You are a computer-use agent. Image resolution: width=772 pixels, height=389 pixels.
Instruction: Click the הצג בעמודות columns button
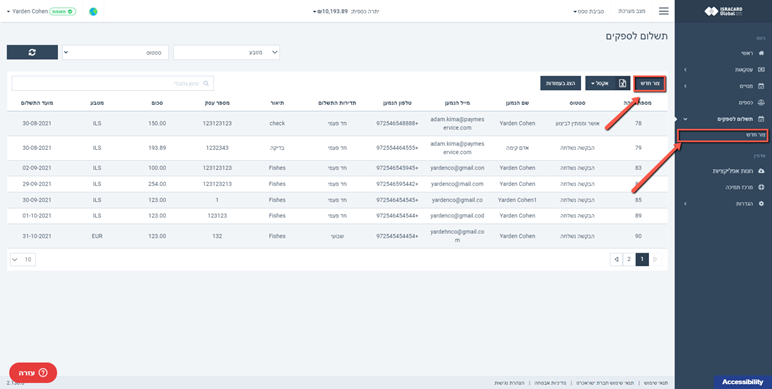pyautogui.click(x=561, y=83)
